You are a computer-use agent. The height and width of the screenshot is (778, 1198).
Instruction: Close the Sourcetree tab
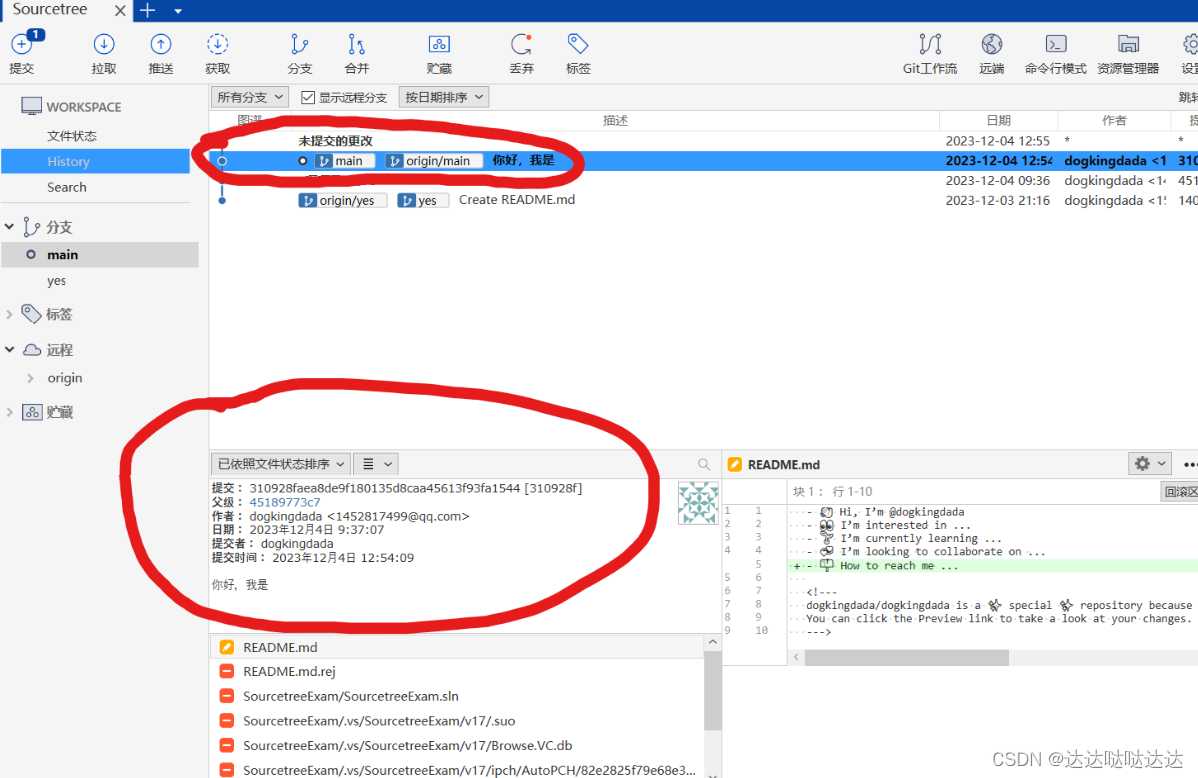click(120, 11)
